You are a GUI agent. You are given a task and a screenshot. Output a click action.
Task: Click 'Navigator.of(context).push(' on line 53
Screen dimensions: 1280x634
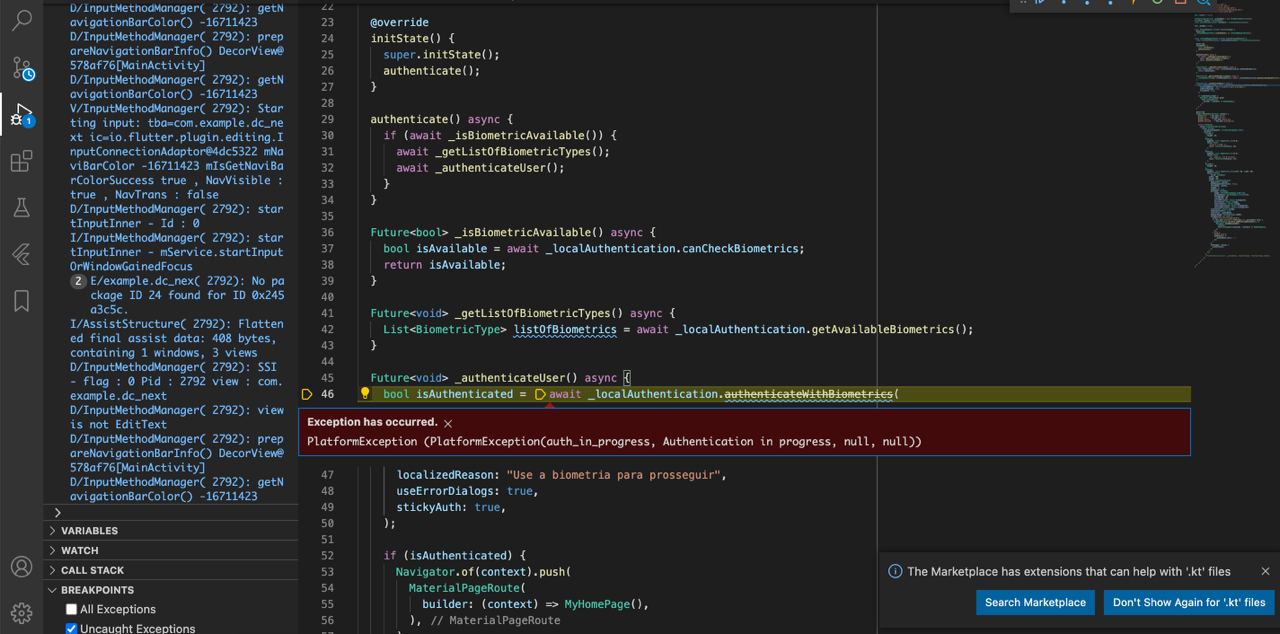[483, 572]
